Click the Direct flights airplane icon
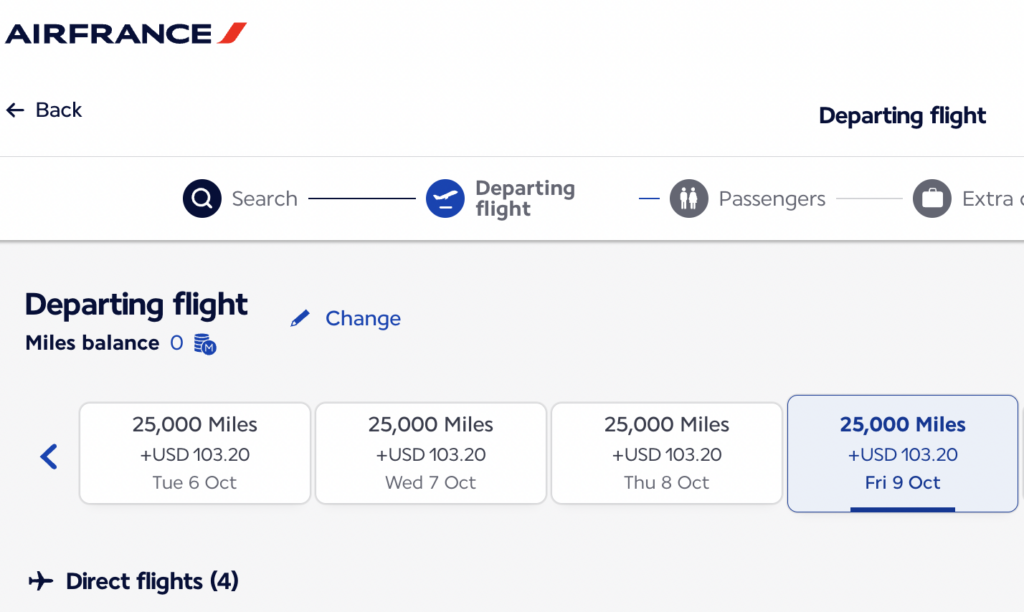This screenshot has width=1024, height=612. [40, 581]
